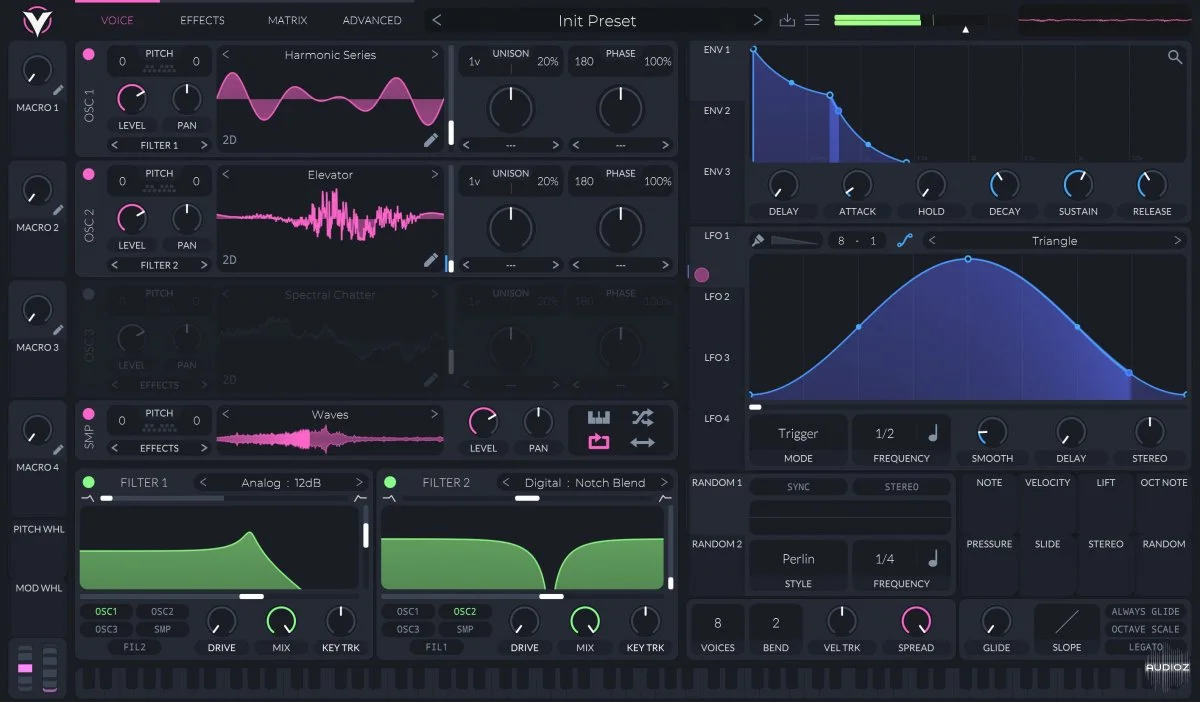Select next wavetable after Harmonic Series

coord(435,55)
